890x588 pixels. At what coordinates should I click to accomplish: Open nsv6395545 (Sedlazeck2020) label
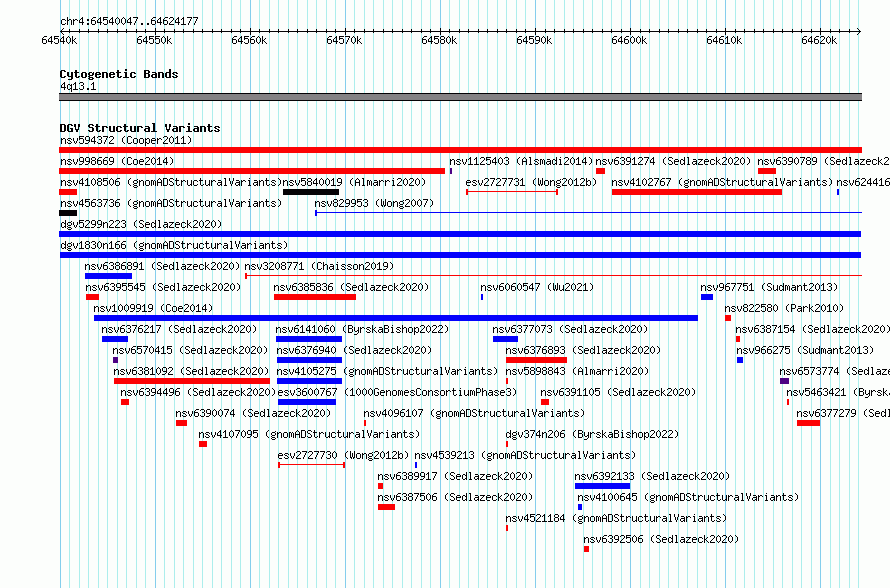[x=163, y=287]
